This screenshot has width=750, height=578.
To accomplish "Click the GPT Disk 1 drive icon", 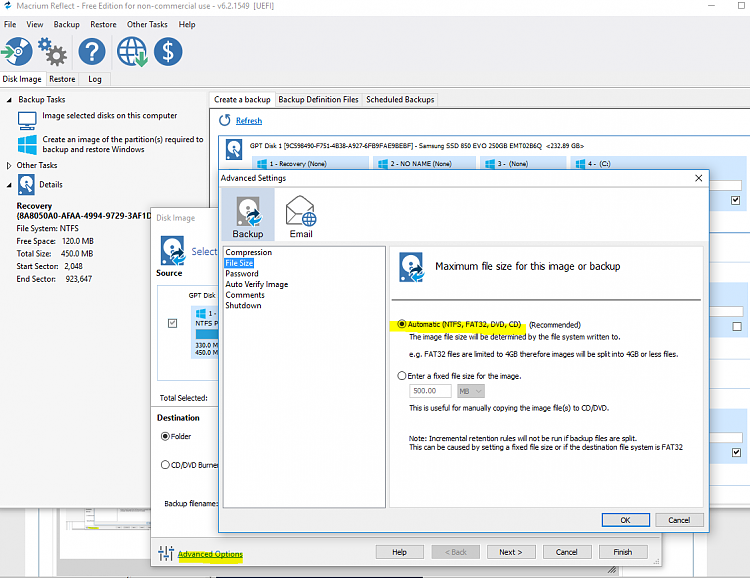I will click(x=234, y=149).
